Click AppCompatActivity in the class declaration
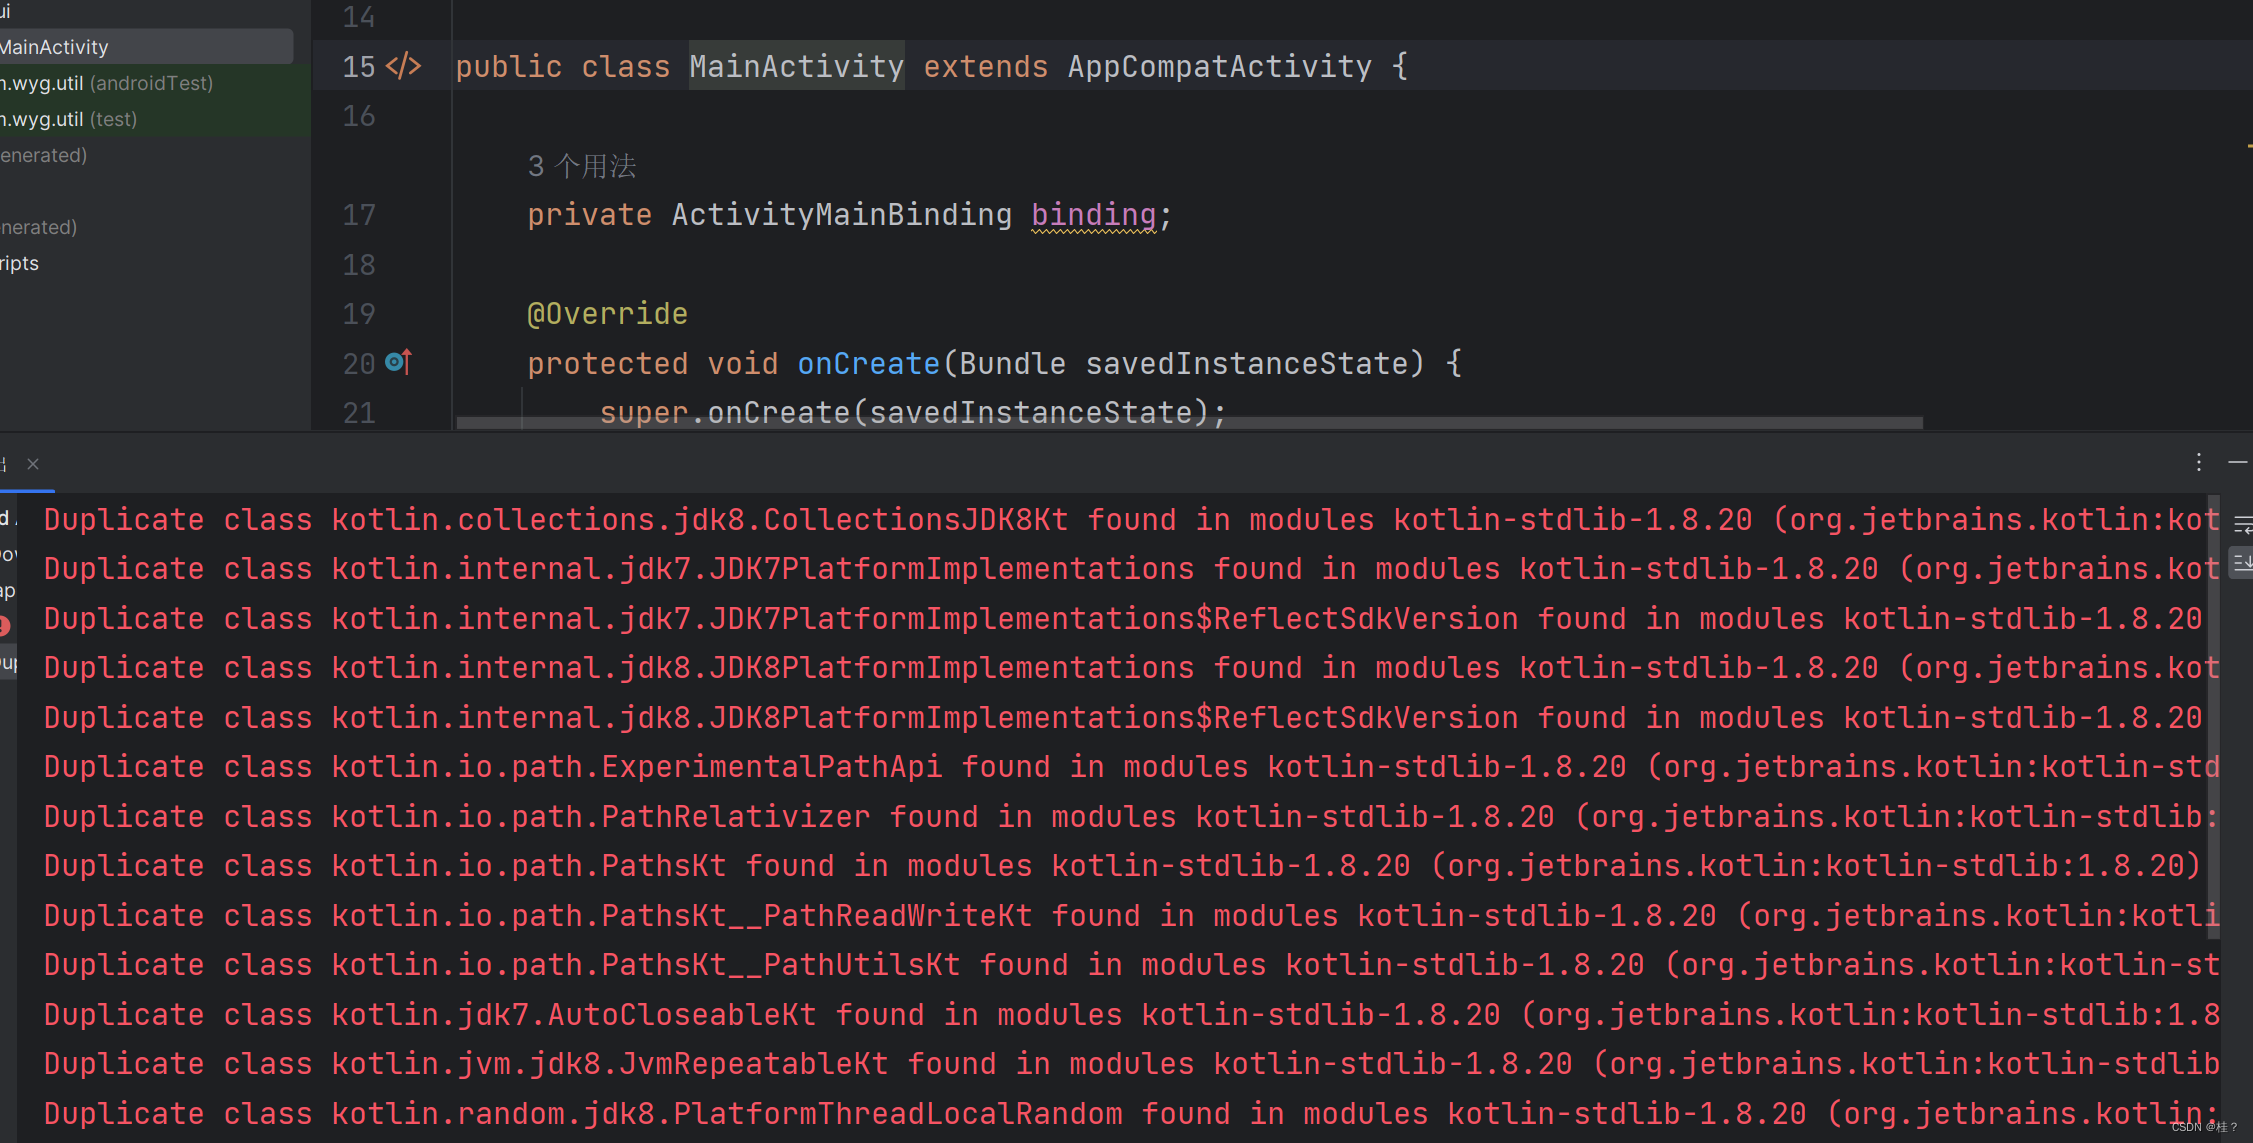 [x=1220, y=66]
